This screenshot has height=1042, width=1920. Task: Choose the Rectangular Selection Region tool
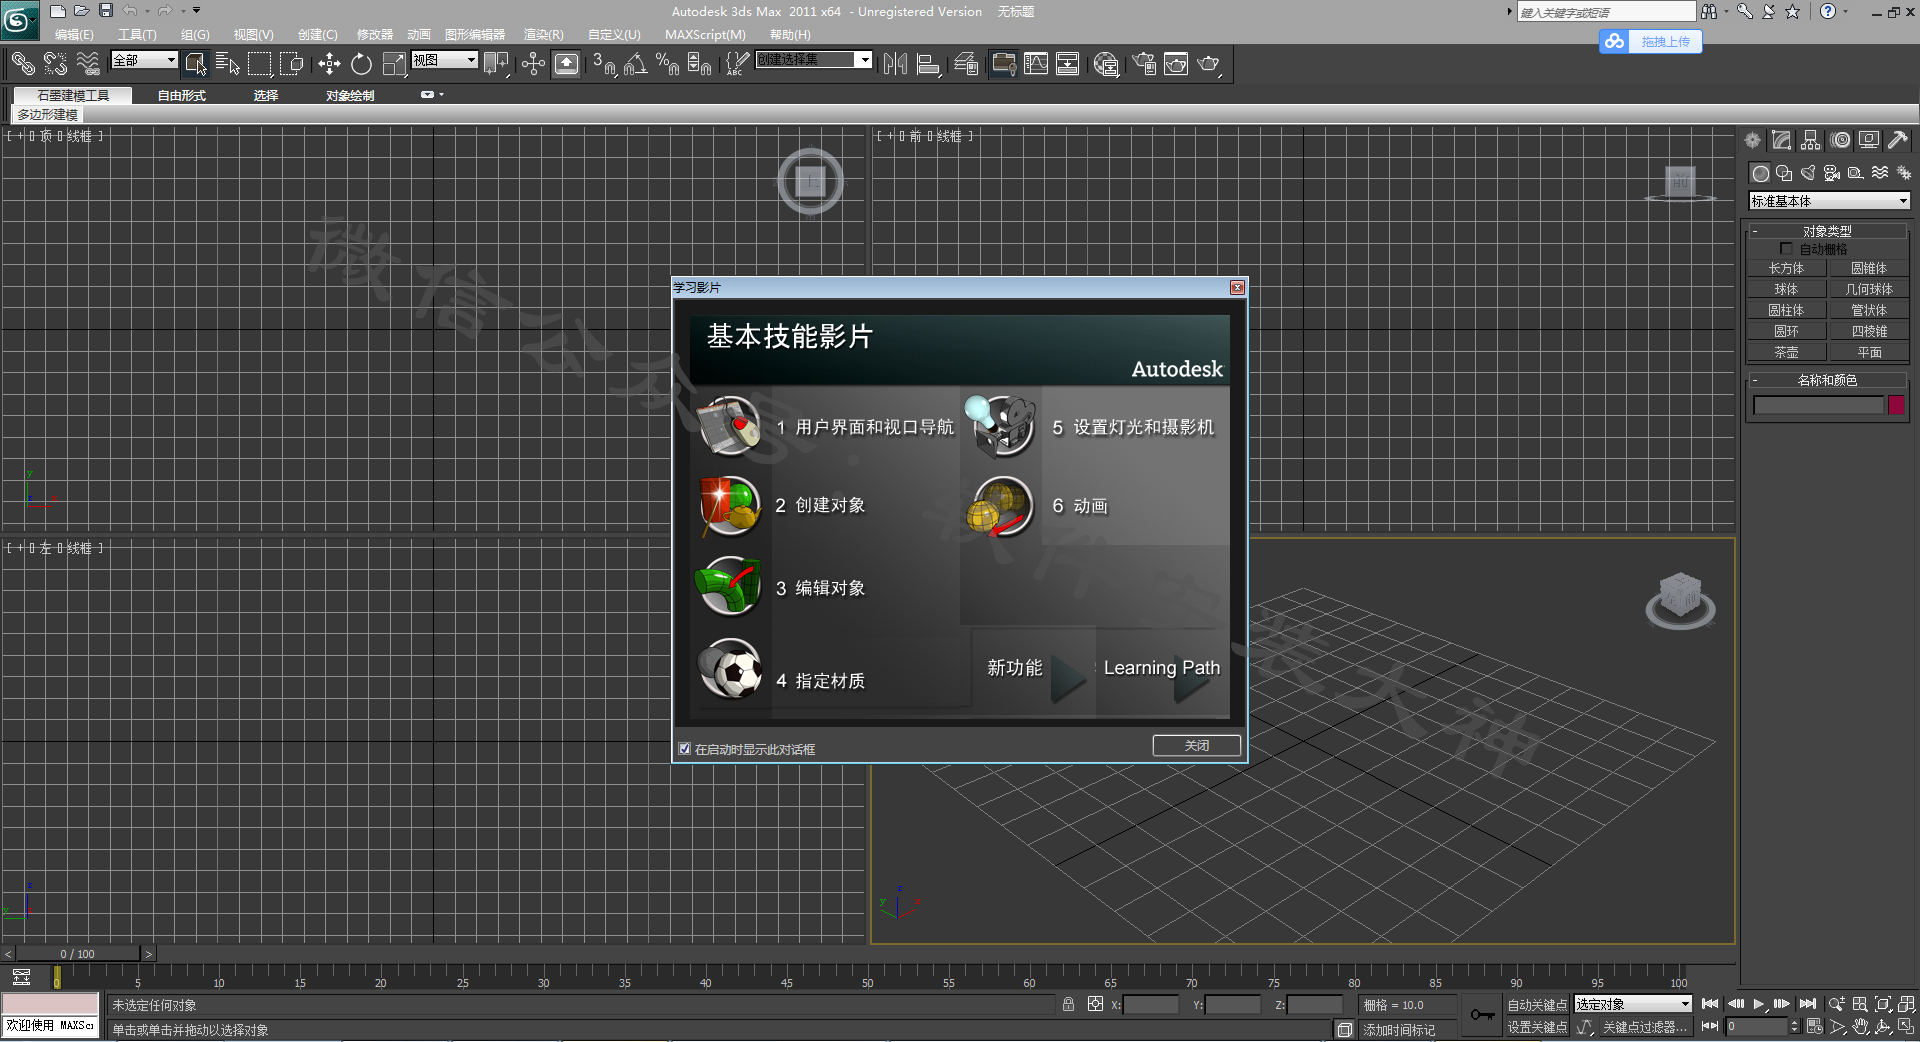[260, 64]
